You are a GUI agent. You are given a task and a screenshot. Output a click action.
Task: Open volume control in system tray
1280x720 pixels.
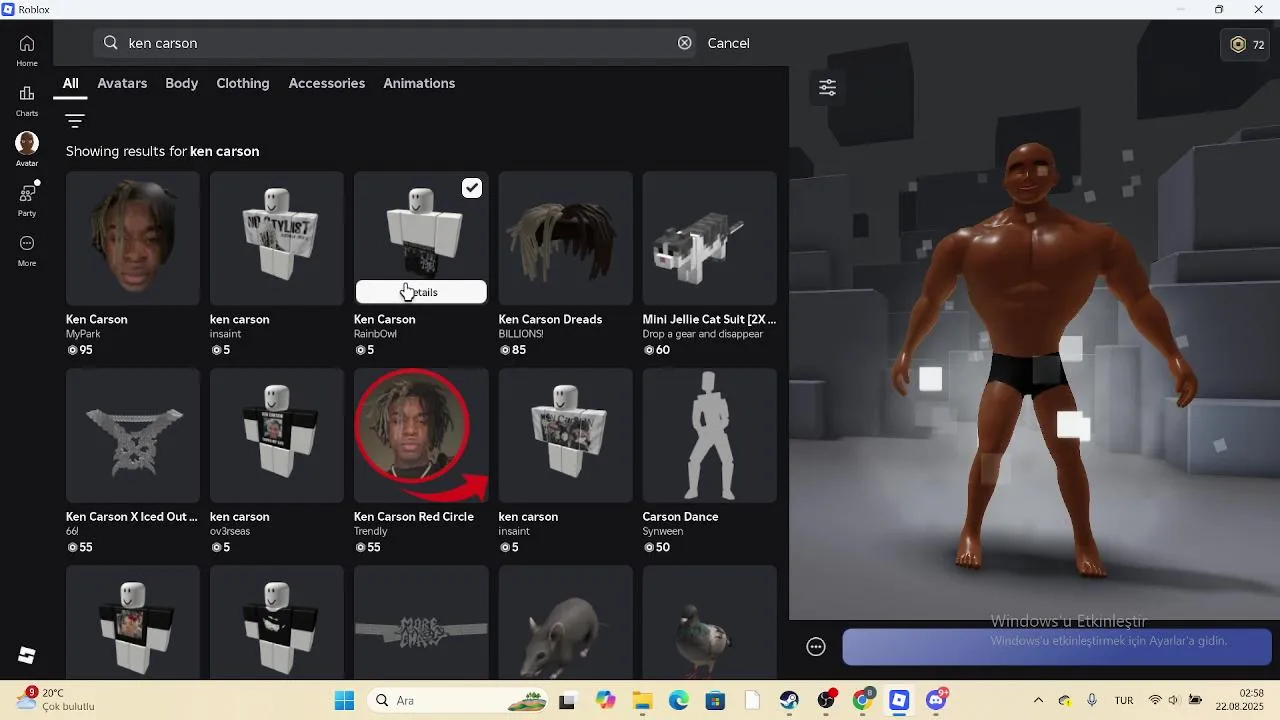pos(1174,701)
